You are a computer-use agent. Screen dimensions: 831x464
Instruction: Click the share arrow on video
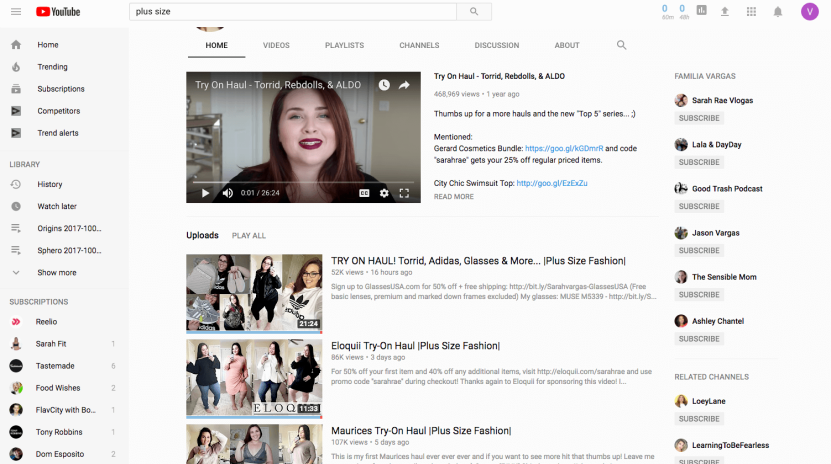(404, 85)
